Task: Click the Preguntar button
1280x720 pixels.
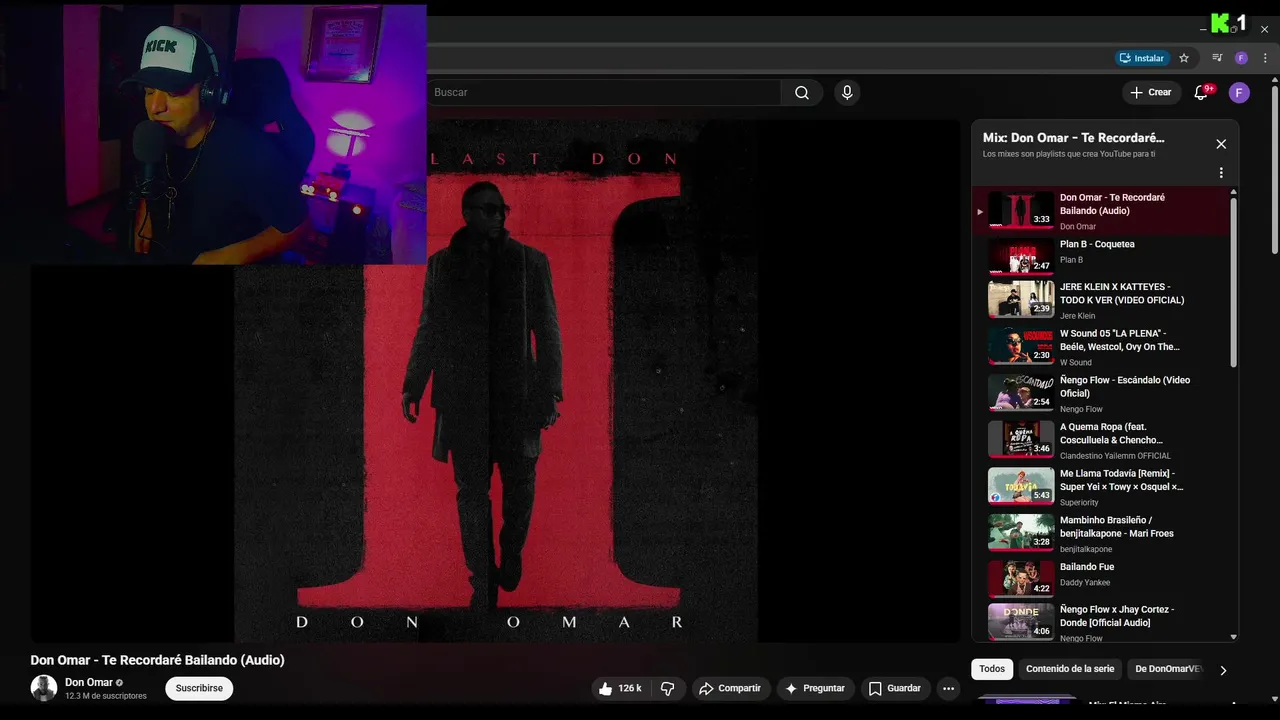Action: (x=815, y=688)
